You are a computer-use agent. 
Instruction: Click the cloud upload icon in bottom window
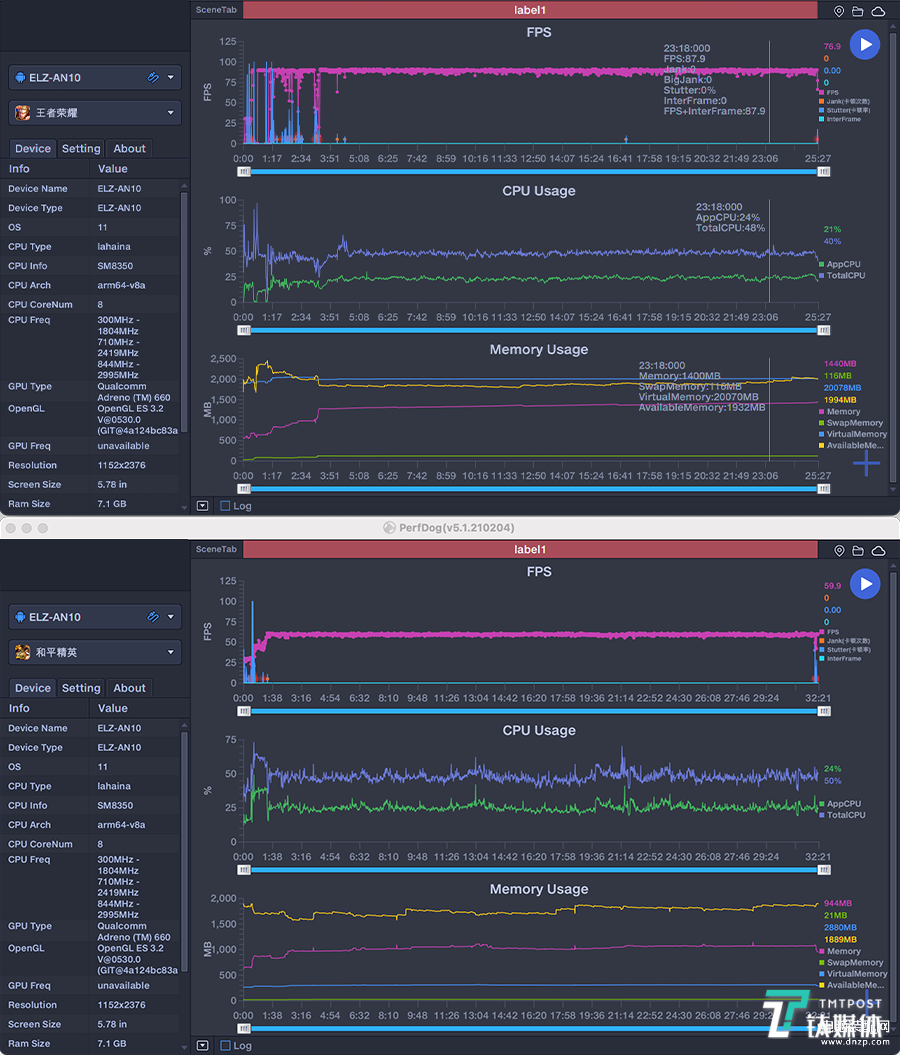878,550
